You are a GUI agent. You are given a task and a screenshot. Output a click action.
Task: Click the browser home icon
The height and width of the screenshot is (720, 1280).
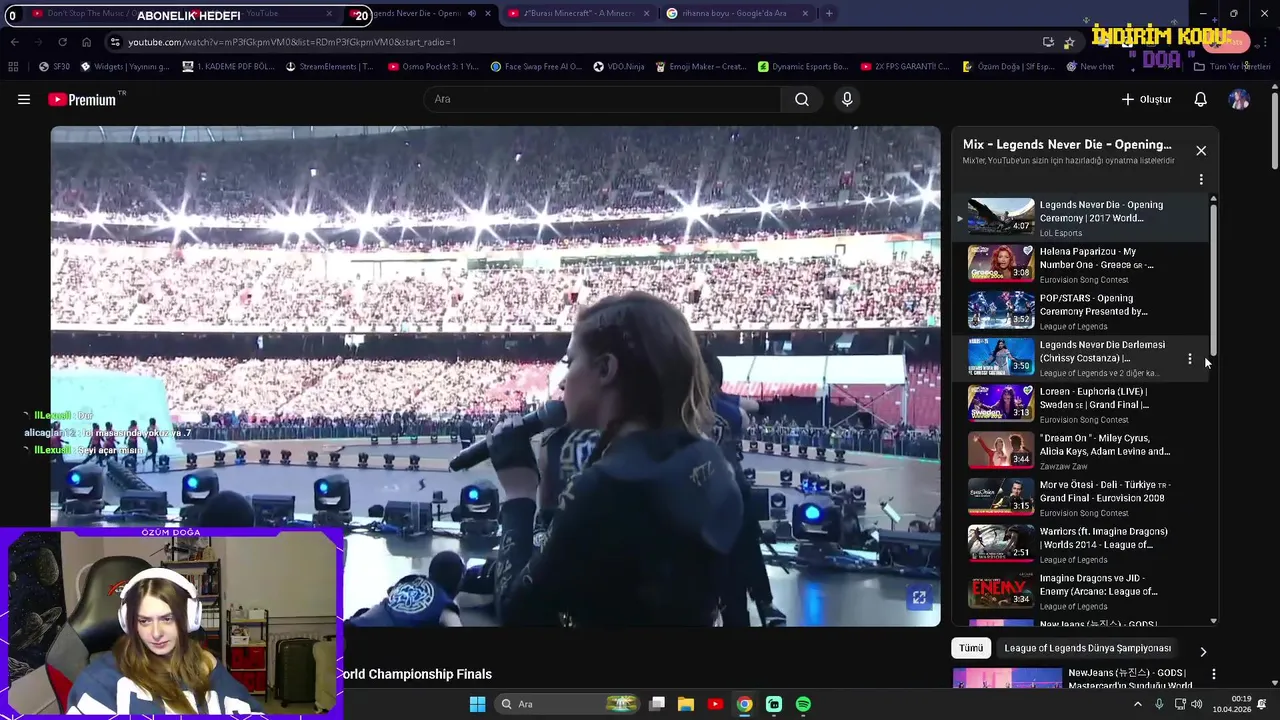tap(86, 42)
